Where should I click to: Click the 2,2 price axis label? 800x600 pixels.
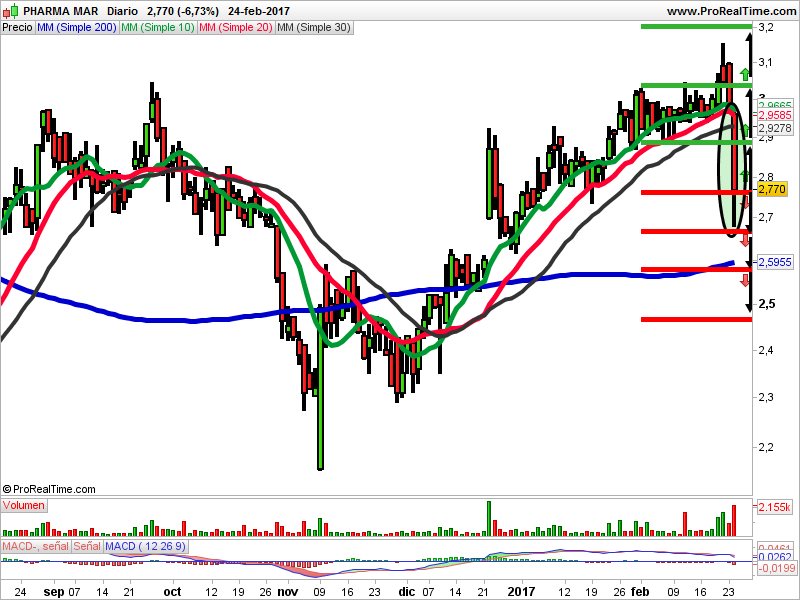[x=766, y=447]
